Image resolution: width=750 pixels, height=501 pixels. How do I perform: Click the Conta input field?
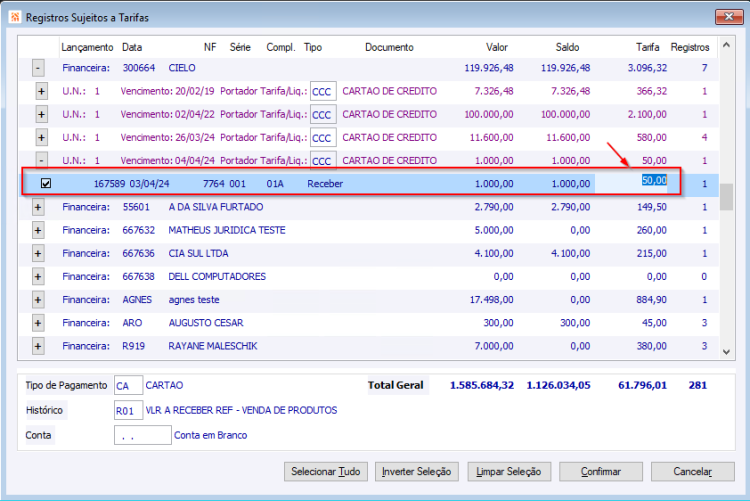pos(143,435)
